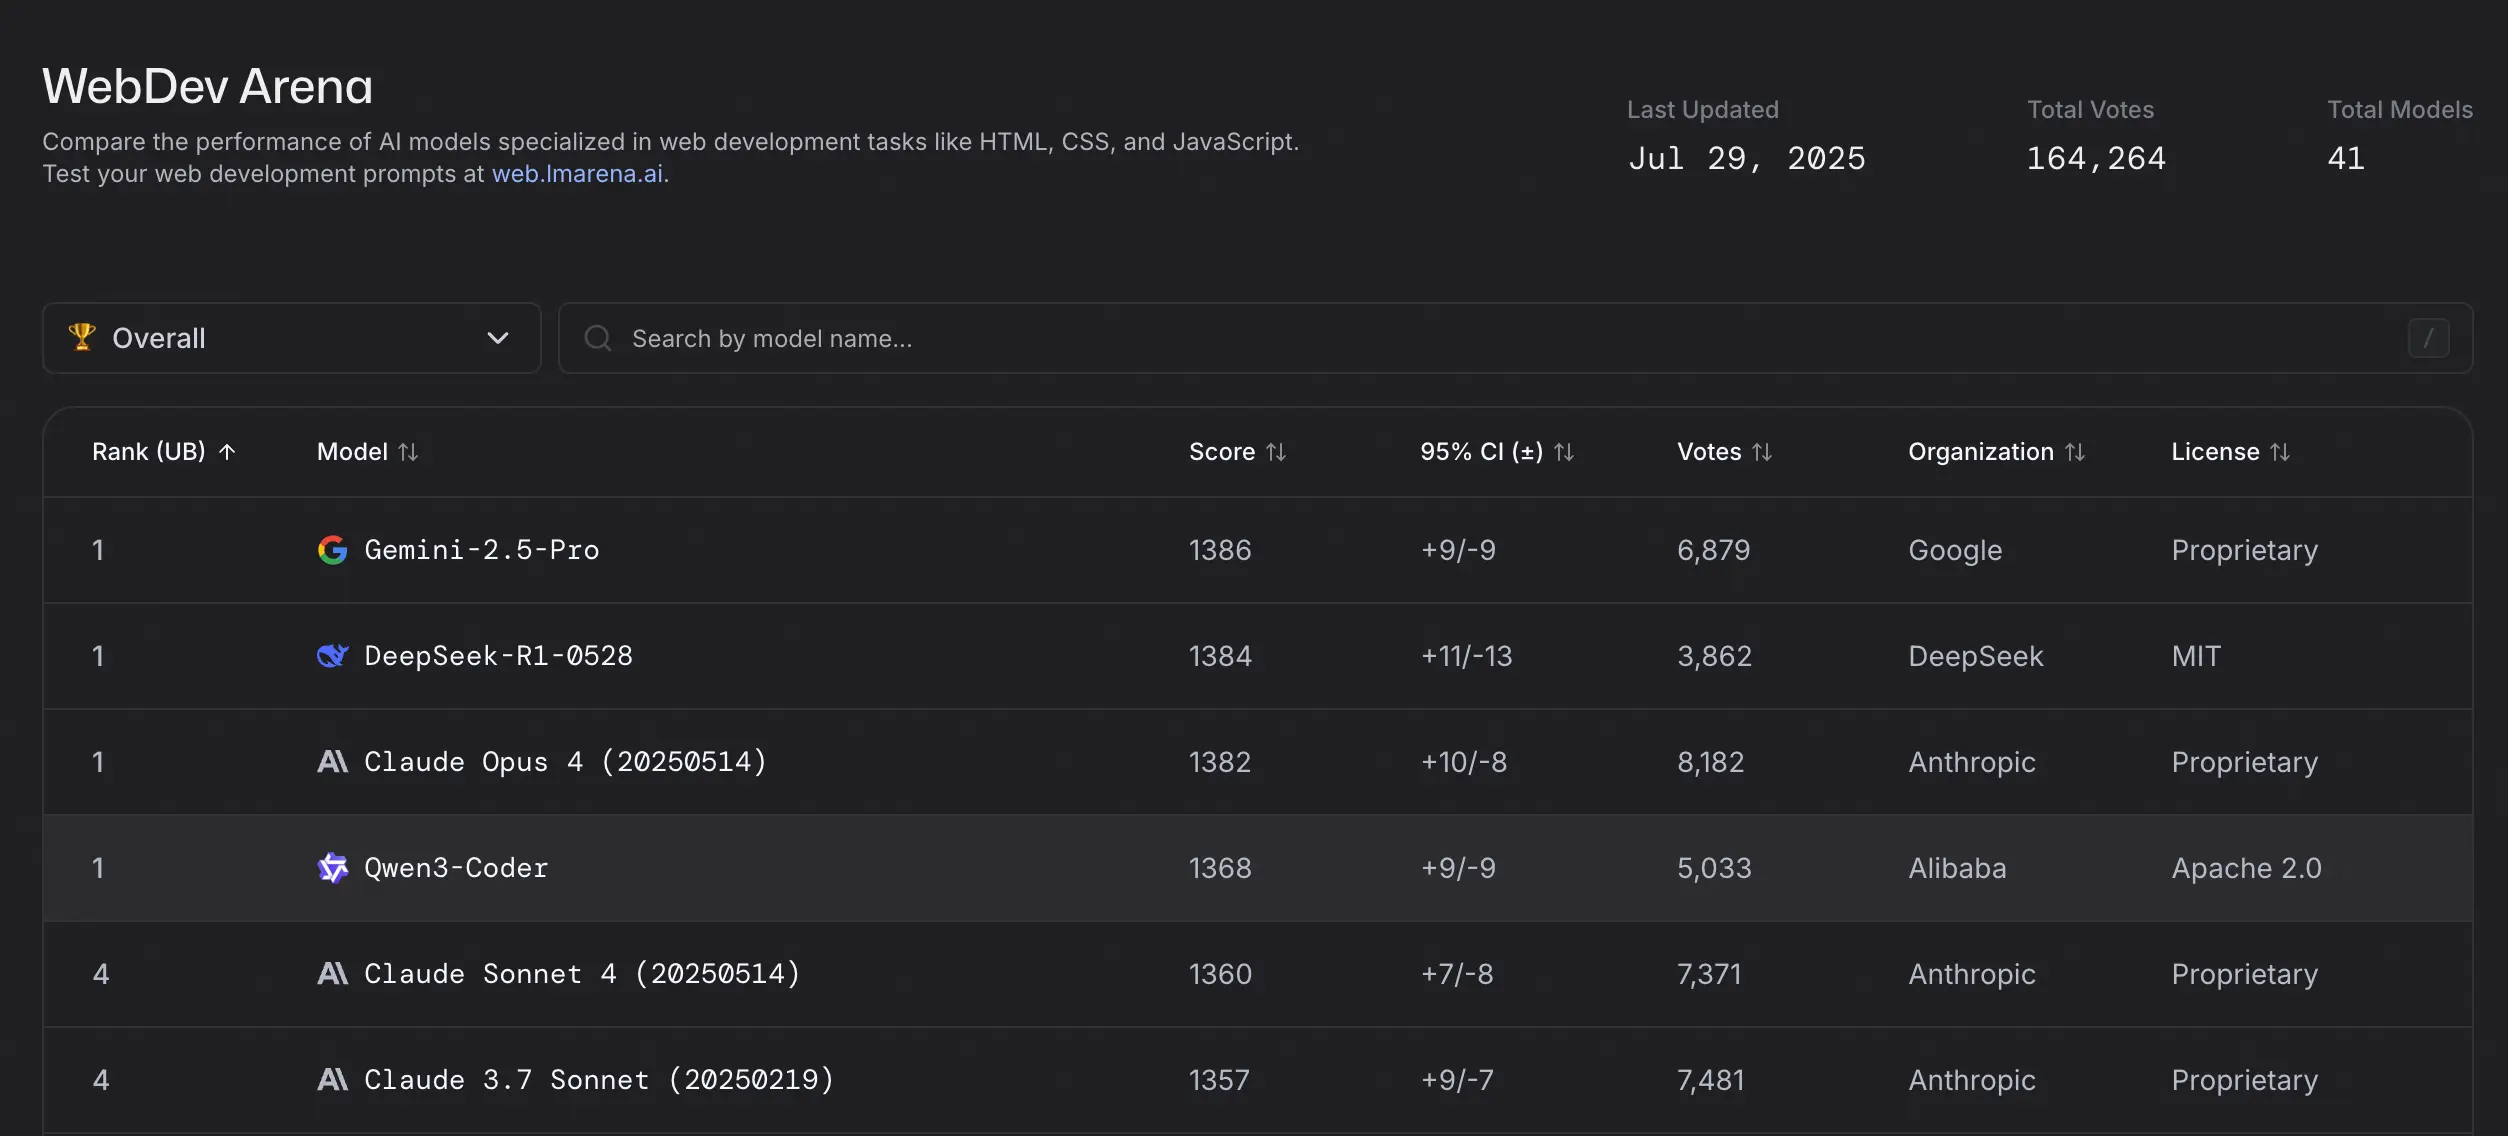Click votes value 5,033
The height and width of the screenshot is (1136, 2508).
click(1715, 868)
